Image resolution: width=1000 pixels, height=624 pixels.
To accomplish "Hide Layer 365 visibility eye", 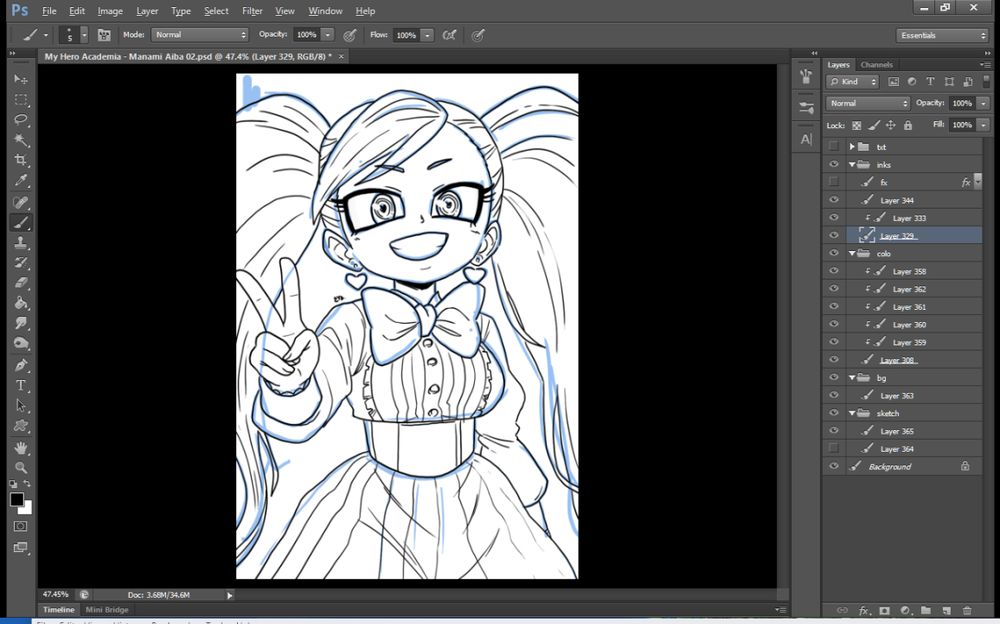I will [x=834, y=431].
